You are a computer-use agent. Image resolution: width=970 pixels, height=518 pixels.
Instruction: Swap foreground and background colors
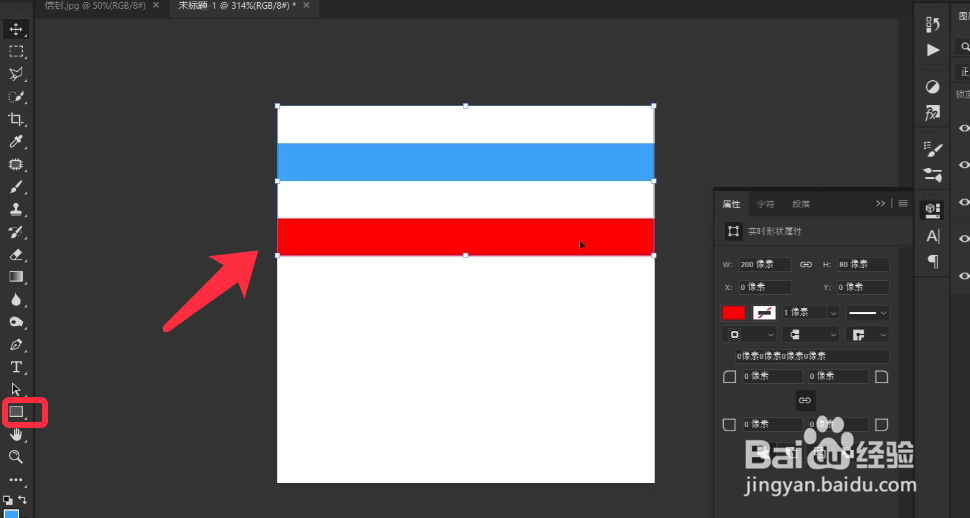tap(23, 499)
